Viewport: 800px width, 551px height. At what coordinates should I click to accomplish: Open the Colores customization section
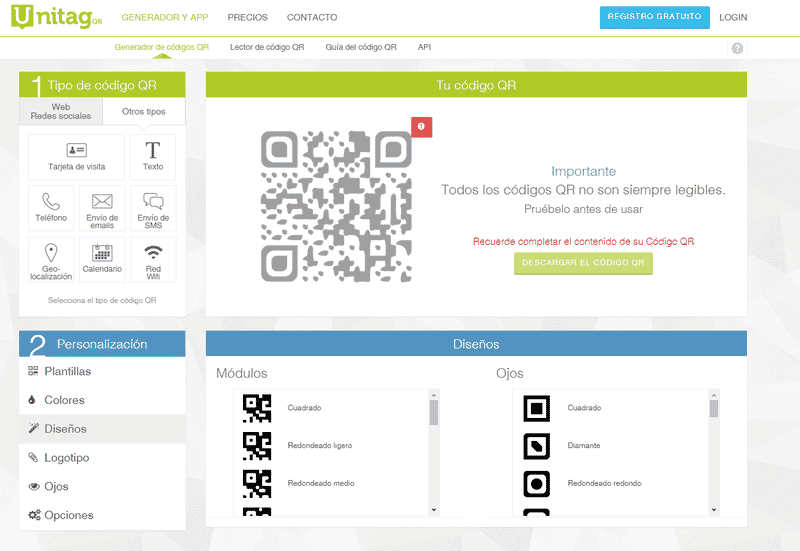(102, 400)
